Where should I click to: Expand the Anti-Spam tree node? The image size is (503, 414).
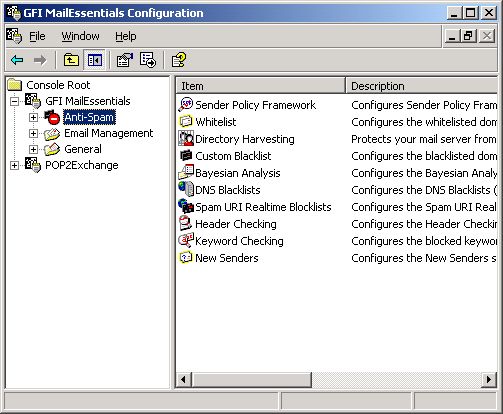tap(33, 117)
